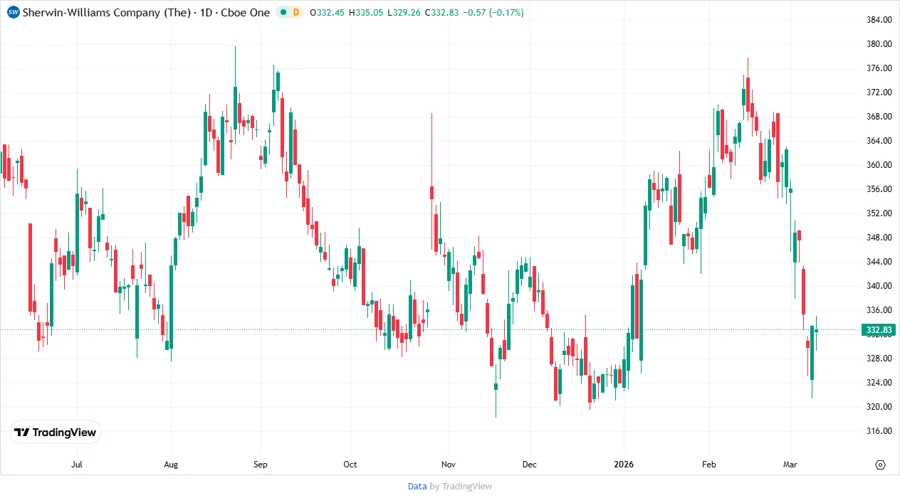900x498 pixels.
Task: Open the Data link in the footer
Action: pos(417,487)
